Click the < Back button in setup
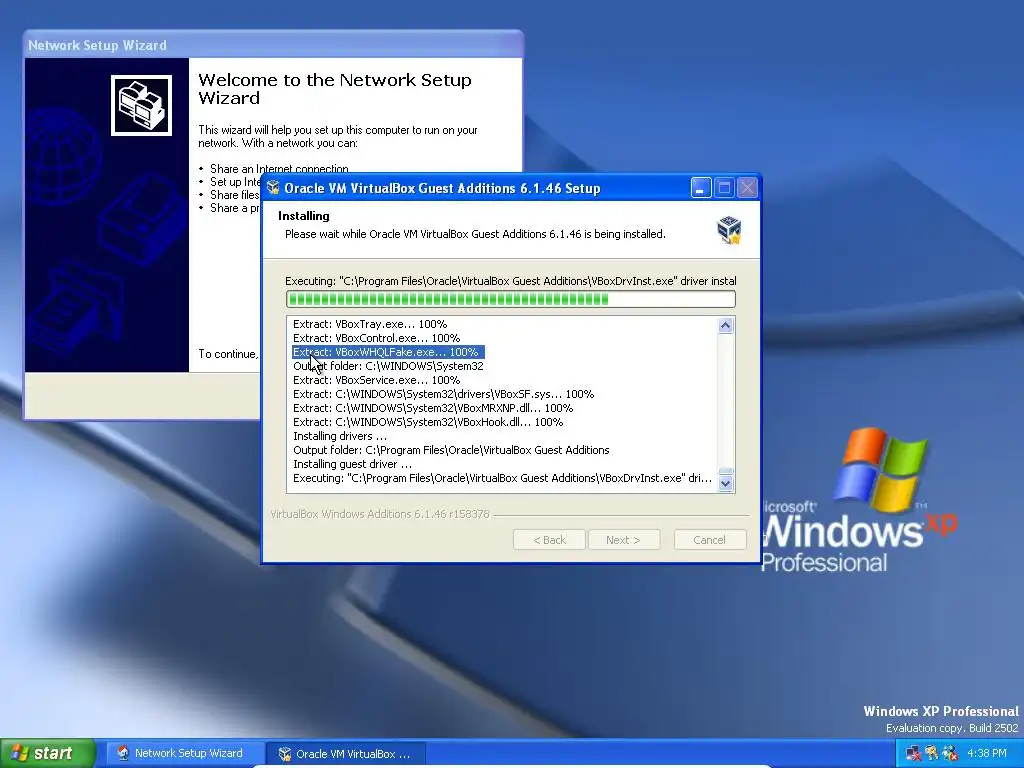 (x=549, y=540)
